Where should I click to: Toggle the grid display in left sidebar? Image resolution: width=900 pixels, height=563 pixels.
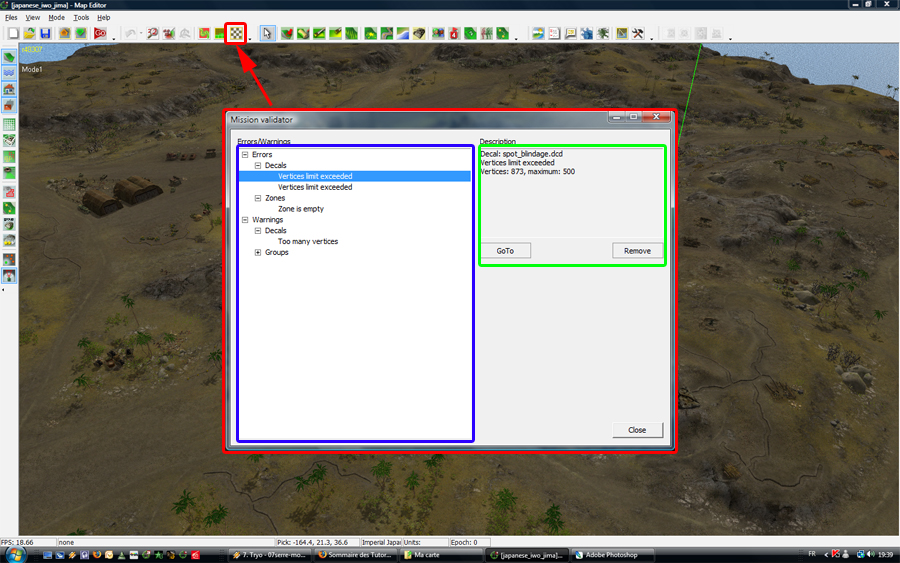pos(9,124)
